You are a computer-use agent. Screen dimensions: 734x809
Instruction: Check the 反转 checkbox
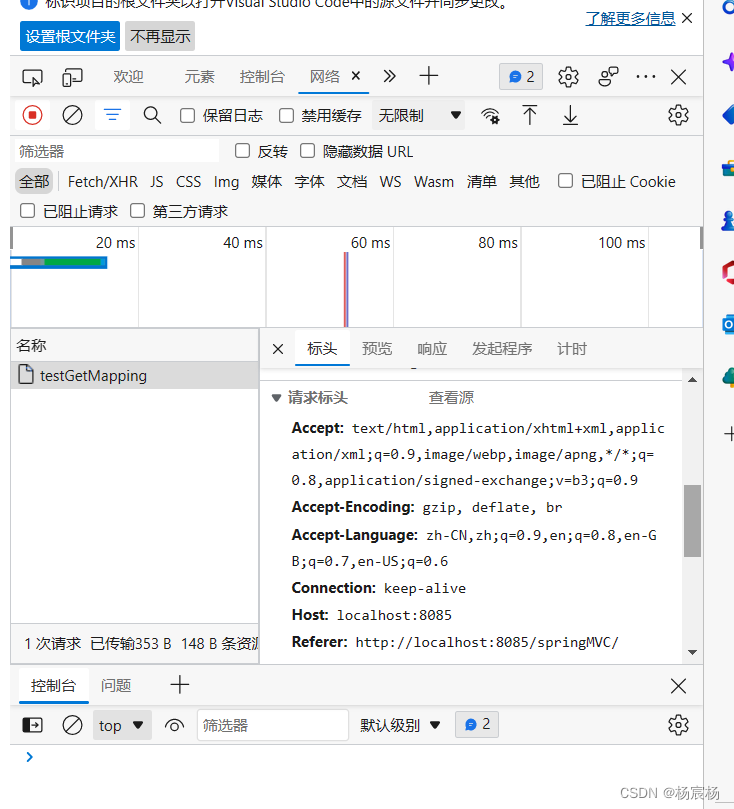click(242, 151)
